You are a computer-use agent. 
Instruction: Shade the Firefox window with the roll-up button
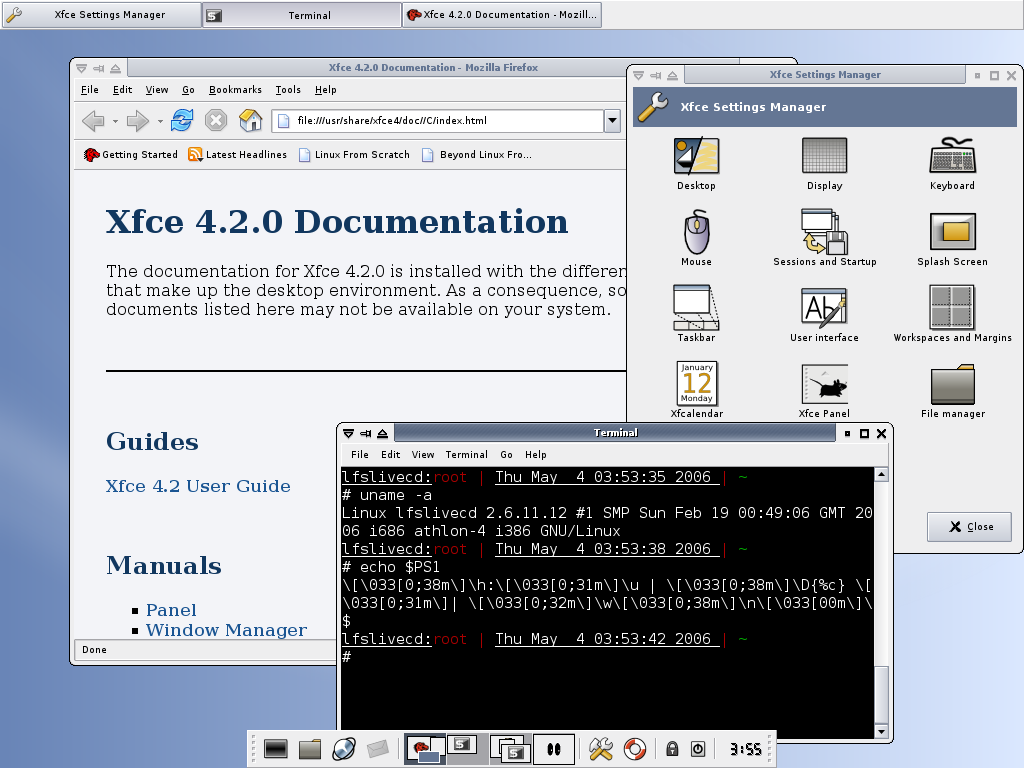(x=116, y=68)
